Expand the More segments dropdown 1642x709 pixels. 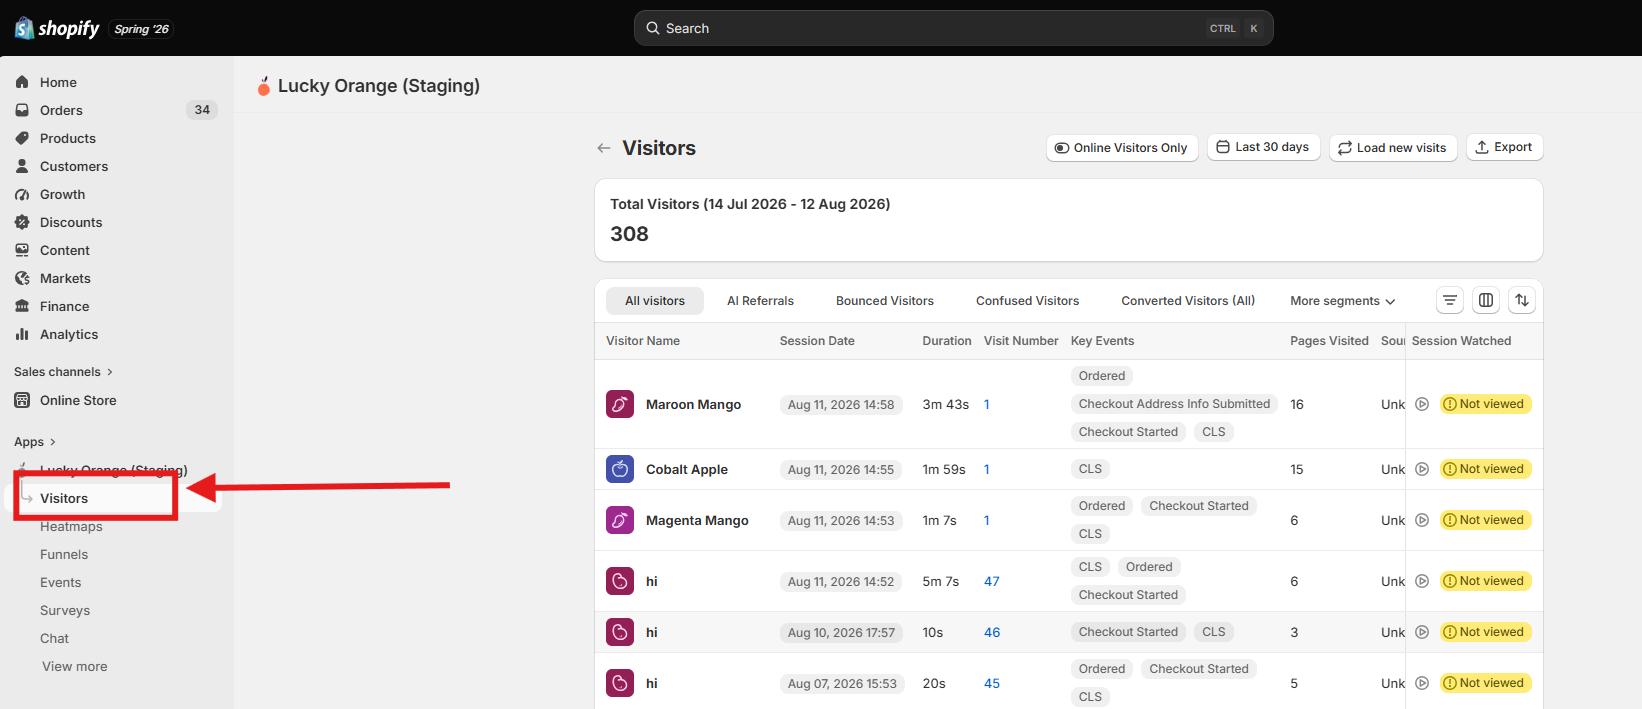tap(1342, 301)
